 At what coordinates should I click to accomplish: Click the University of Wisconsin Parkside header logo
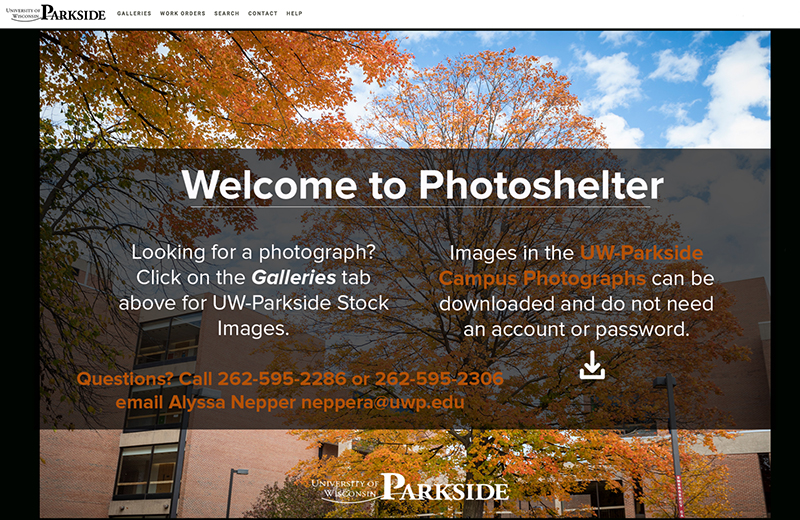coord(56,13)
